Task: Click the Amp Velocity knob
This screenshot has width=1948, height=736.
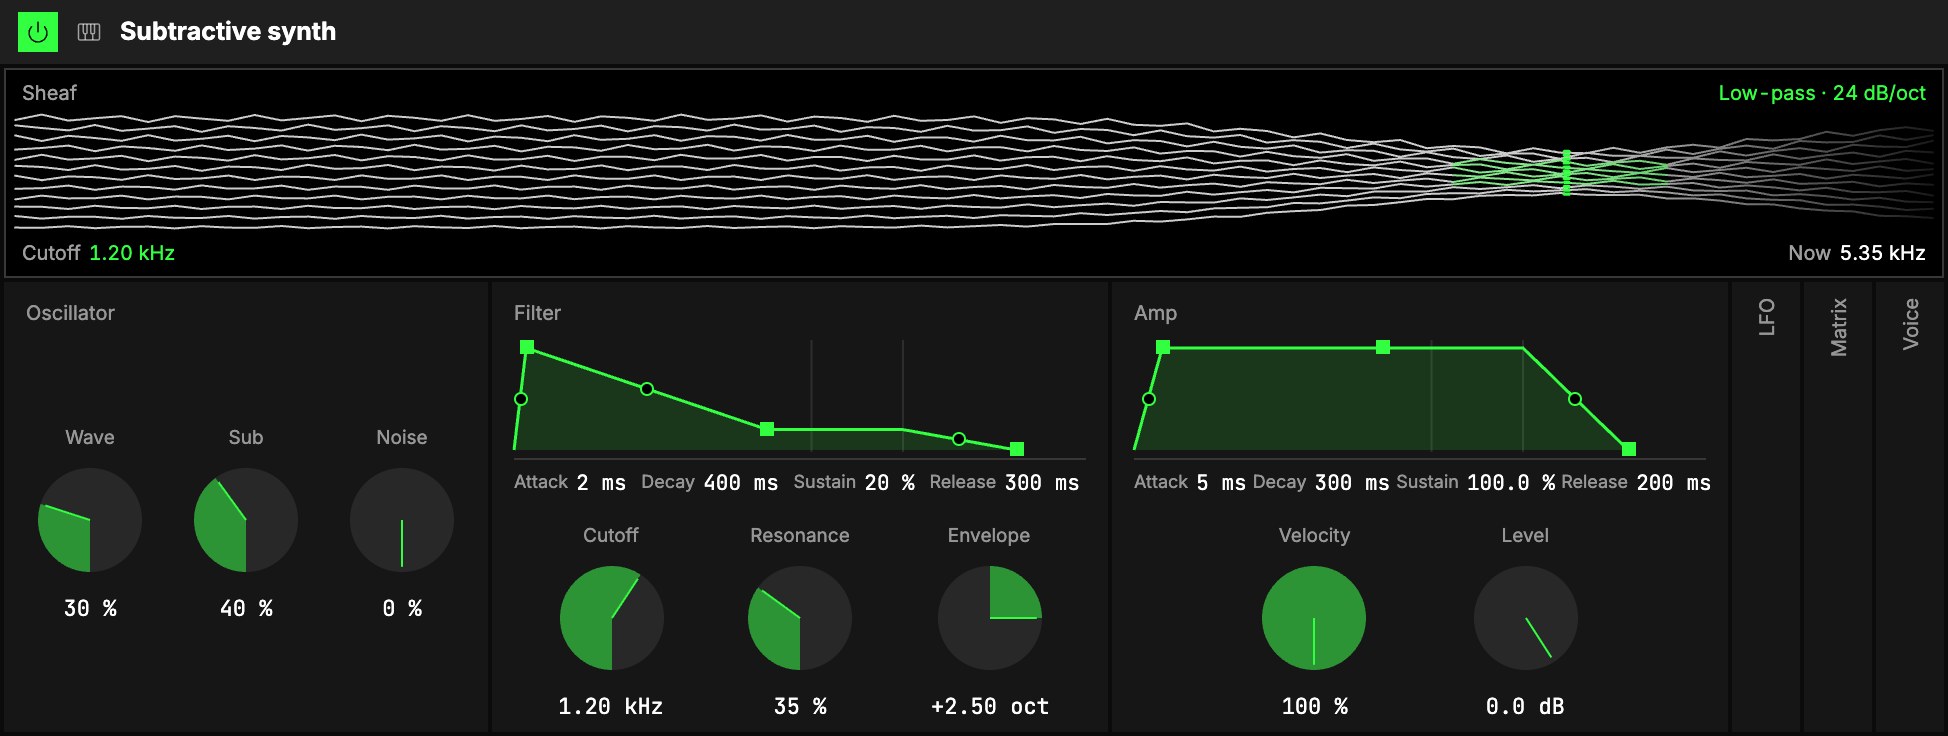Action: pos(1314,618)
